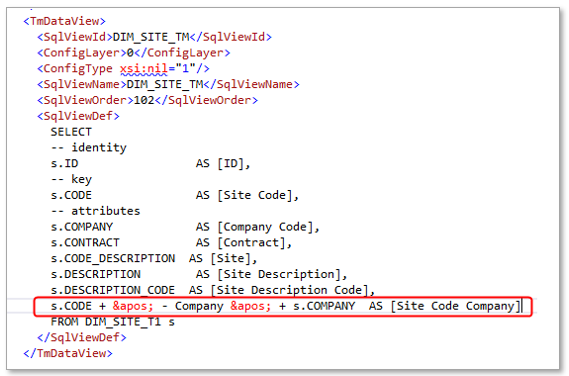Click the '-- key' comment
The height and width of the screenshot is (376, 569).
coord(71,179)
